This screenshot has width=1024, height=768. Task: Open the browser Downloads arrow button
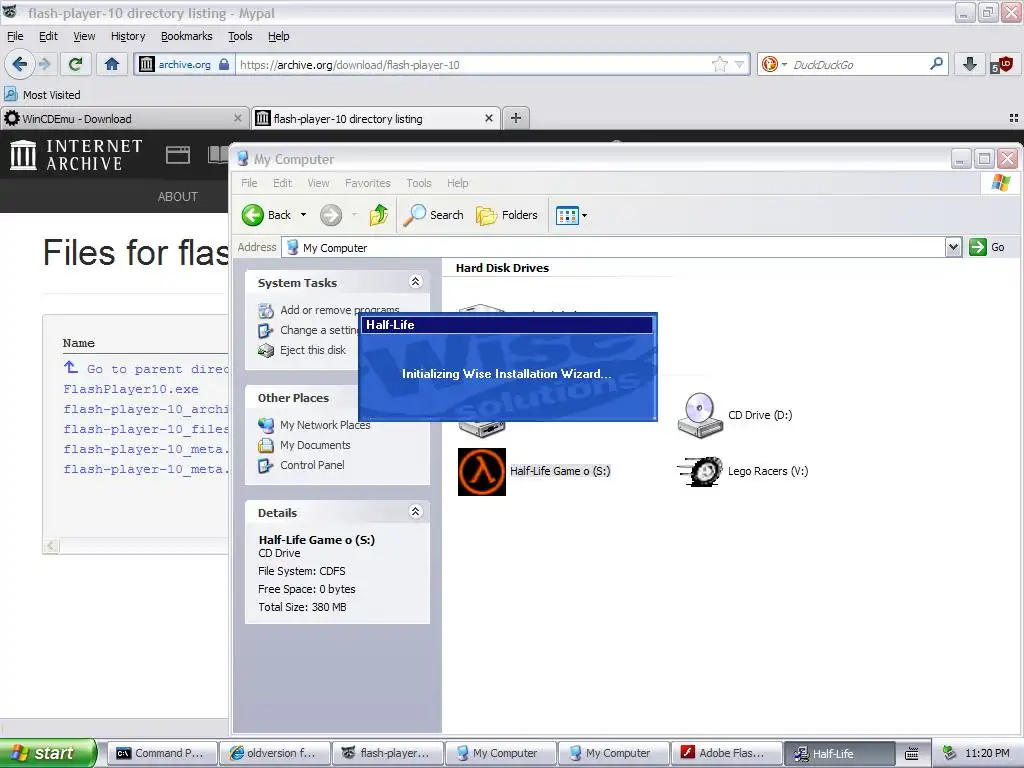pos(970,64)
